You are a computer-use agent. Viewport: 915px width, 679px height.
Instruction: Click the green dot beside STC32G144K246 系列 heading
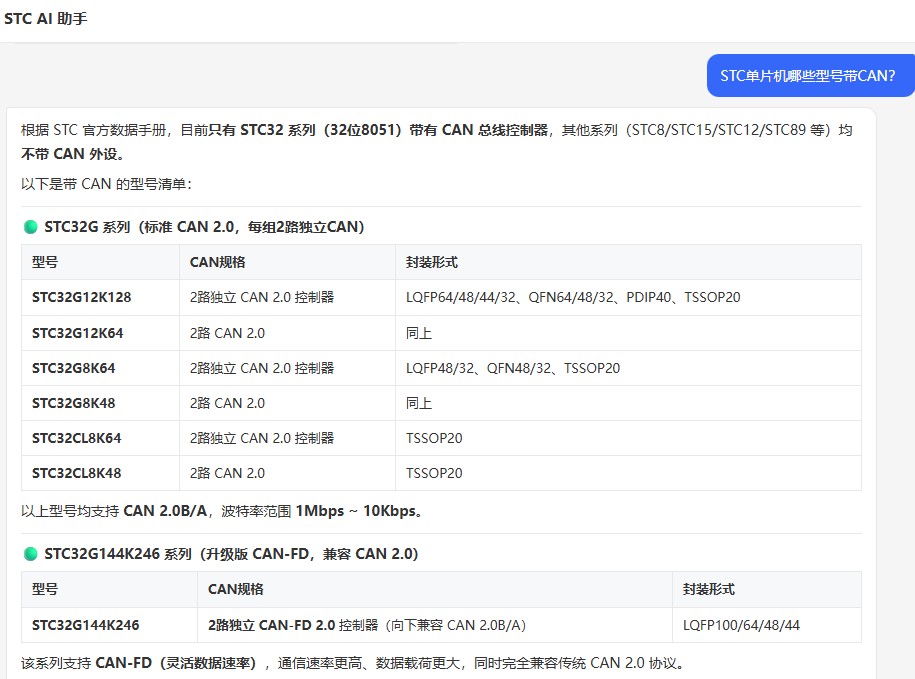(x=30, y=554)
